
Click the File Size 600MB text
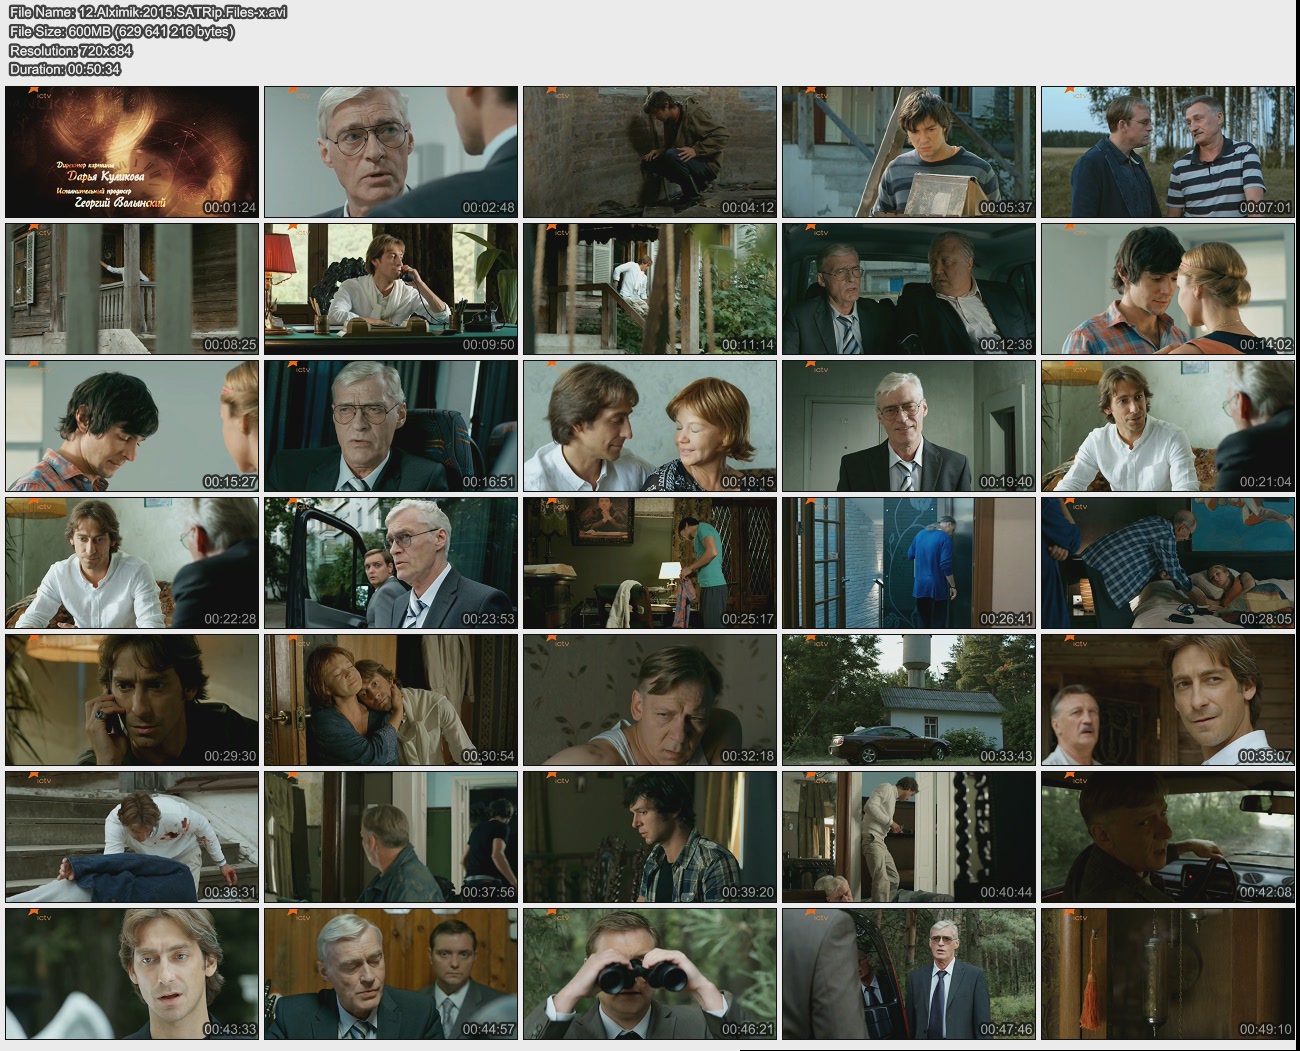(121, 32)
